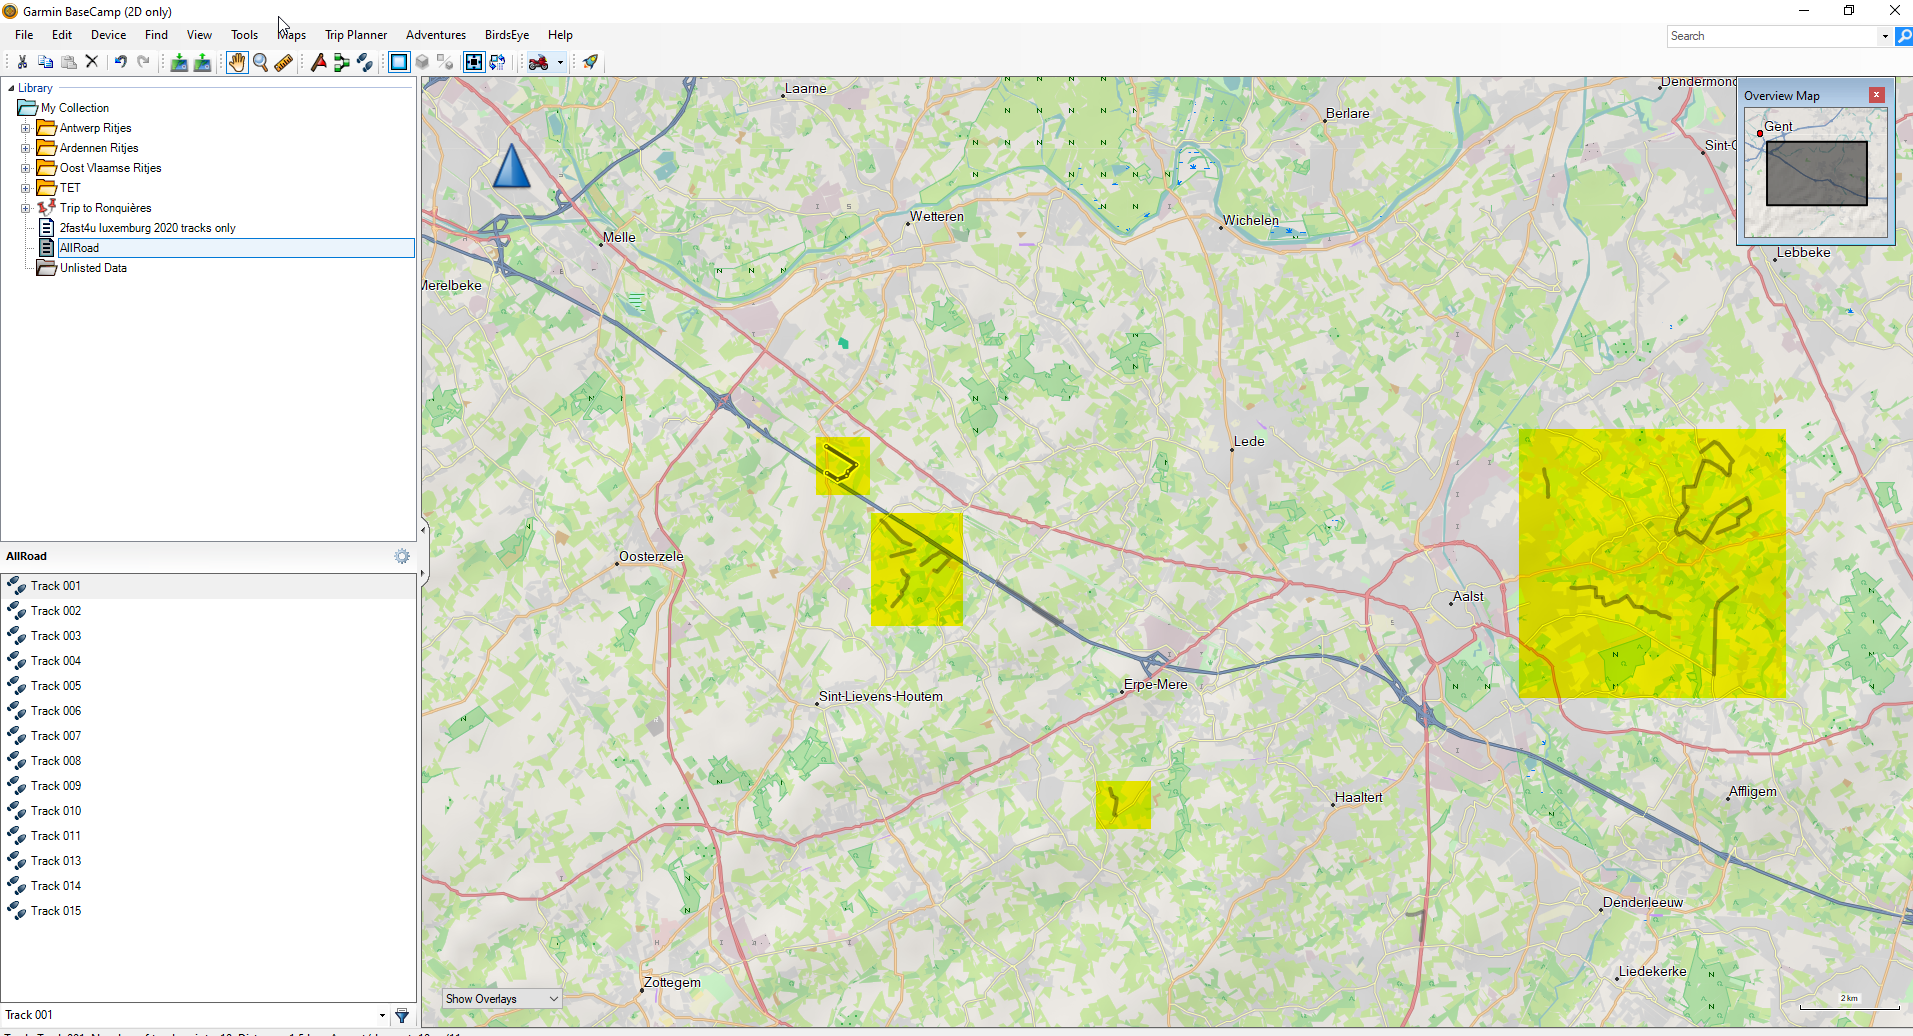Viewport: 1913px width, 1036px height.
Task: Select Track 005 in the list
Action: pos(208,686)
